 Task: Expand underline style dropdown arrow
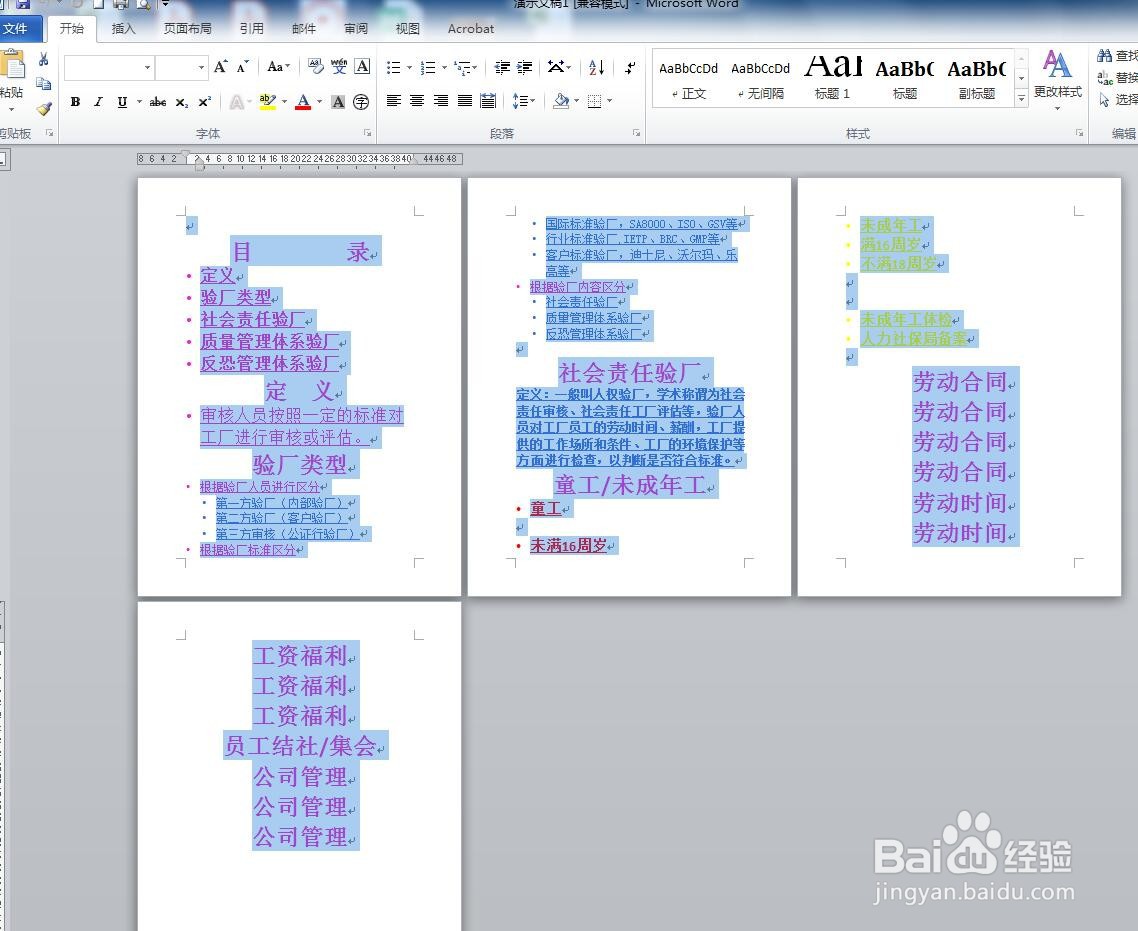pyautogui.click(x=139, y=102)
